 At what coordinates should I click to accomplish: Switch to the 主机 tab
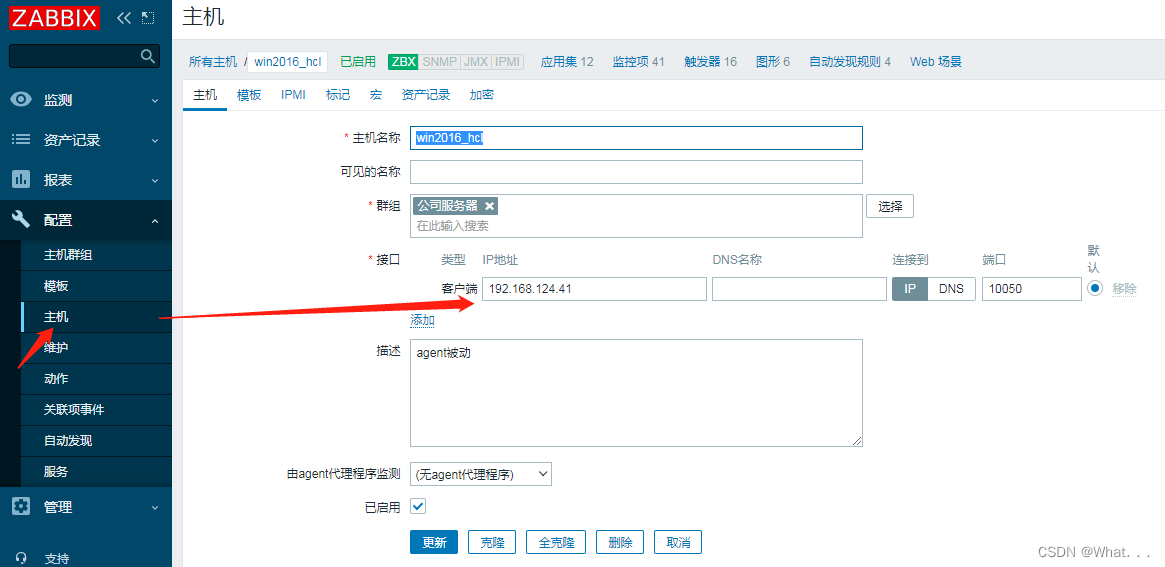click(x=205, y=95)
